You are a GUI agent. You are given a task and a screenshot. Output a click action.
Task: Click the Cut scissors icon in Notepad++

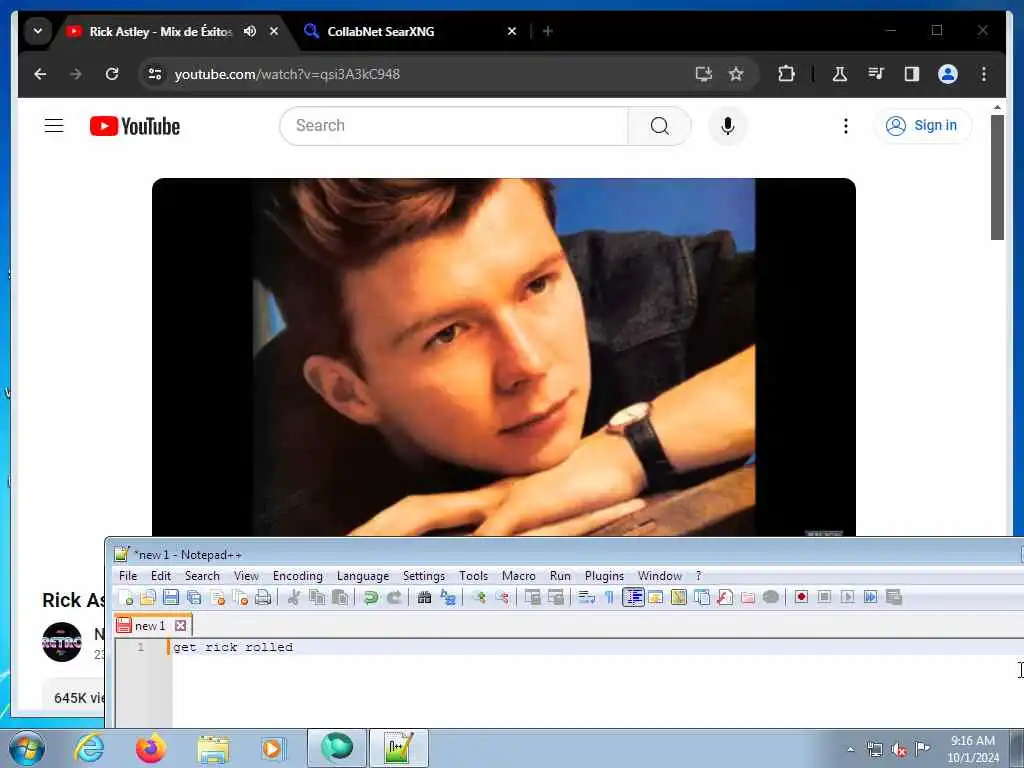pos(294,597)
